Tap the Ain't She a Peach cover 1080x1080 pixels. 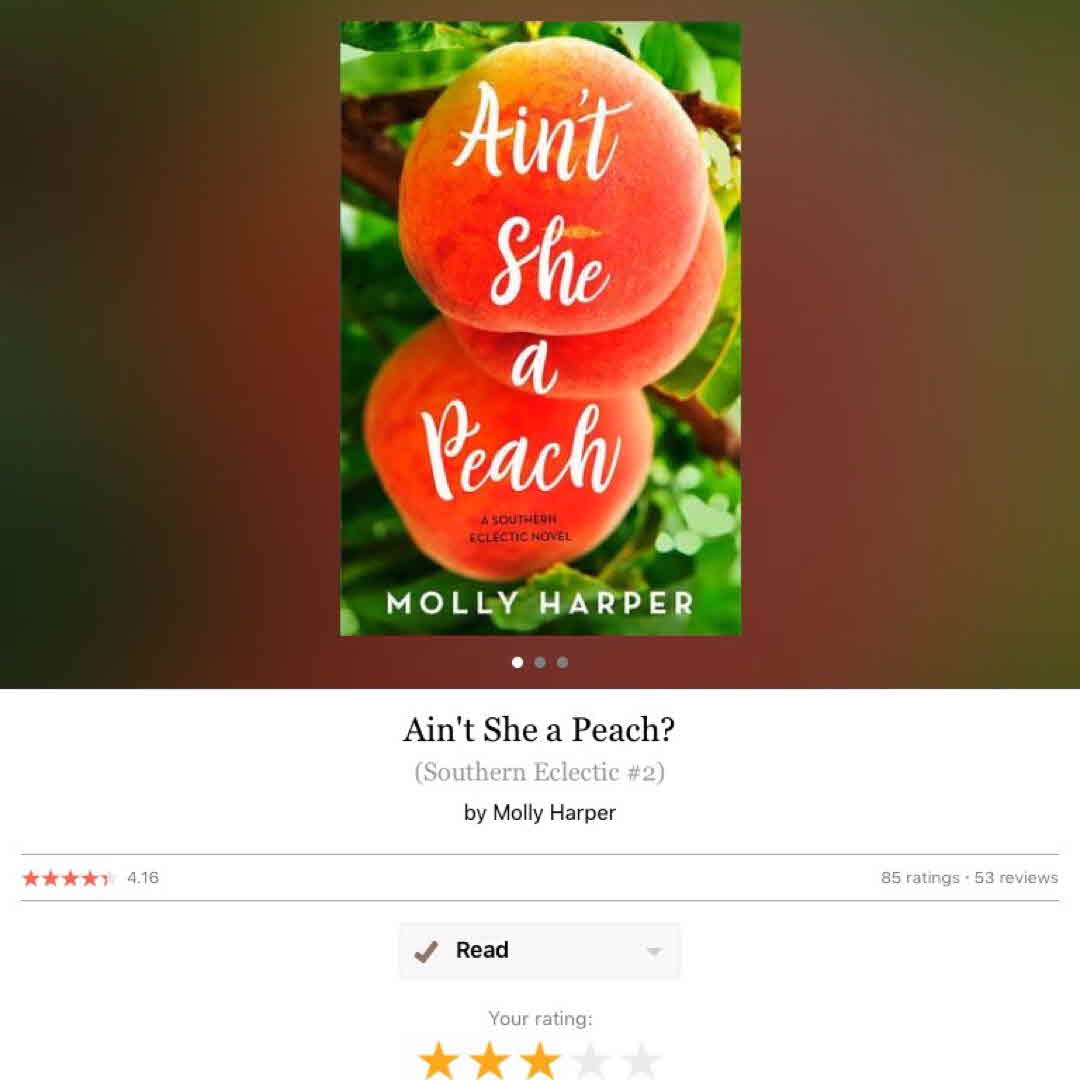point(541,329)
